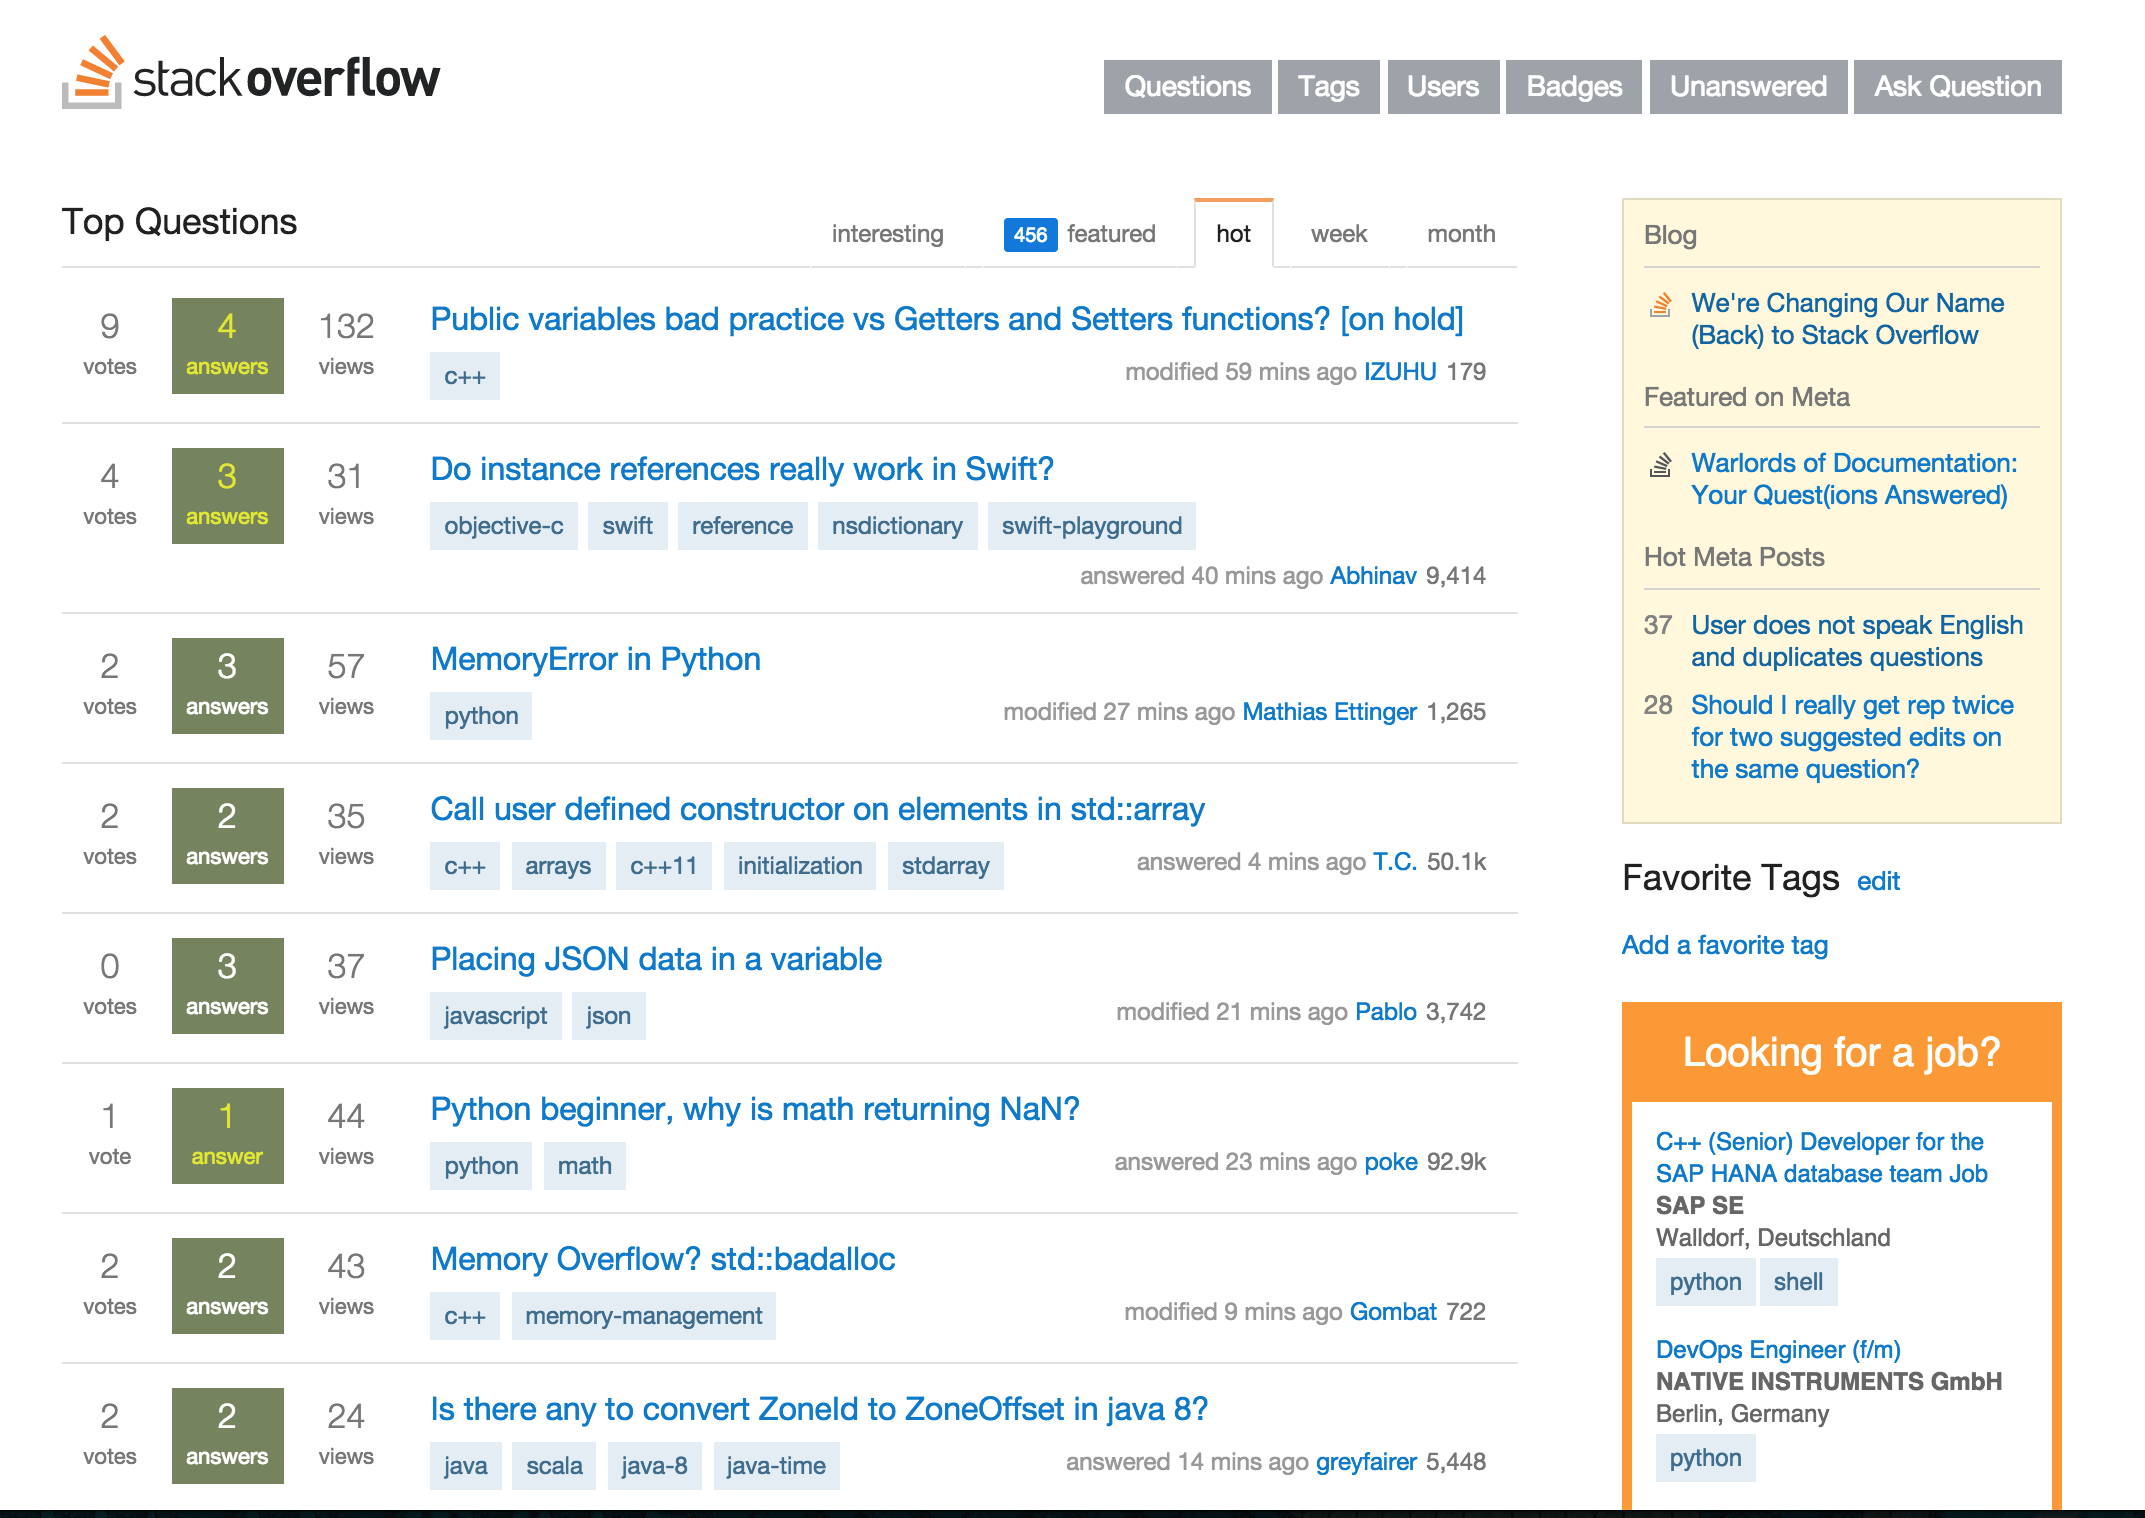This screenshot has width=2145, height=1518.
Task: Open user Mathias Ettinger's profile
Action: pyautogui.click(x=1329, y=712)
